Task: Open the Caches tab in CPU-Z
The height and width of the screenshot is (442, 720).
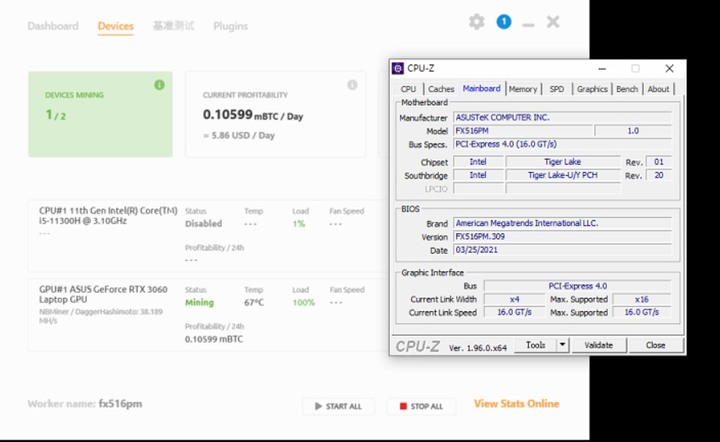Action: (x=441, y=89)
